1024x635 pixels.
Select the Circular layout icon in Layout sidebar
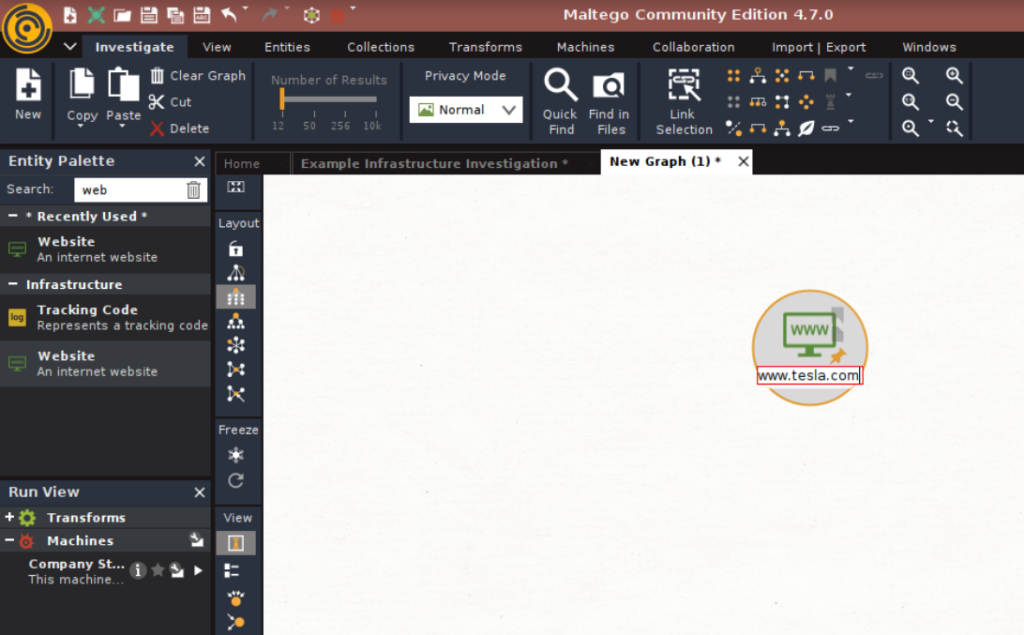(x=236, y=346)
